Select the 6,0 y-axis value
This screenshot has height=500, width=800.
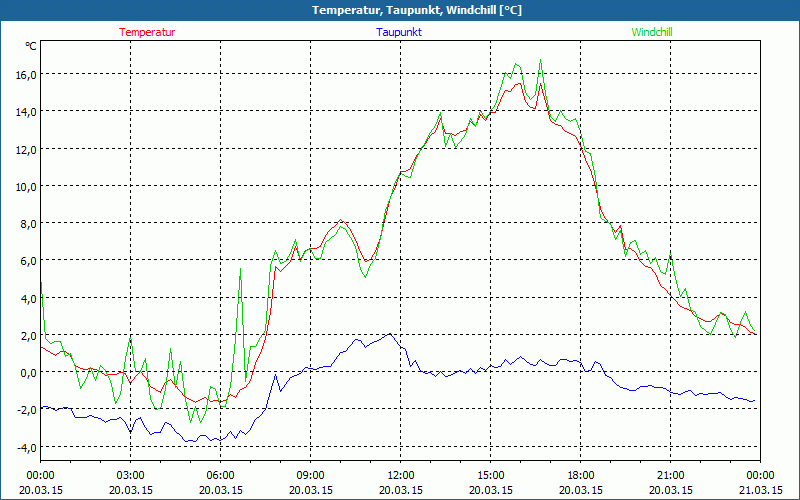click(x=28, y=261)
